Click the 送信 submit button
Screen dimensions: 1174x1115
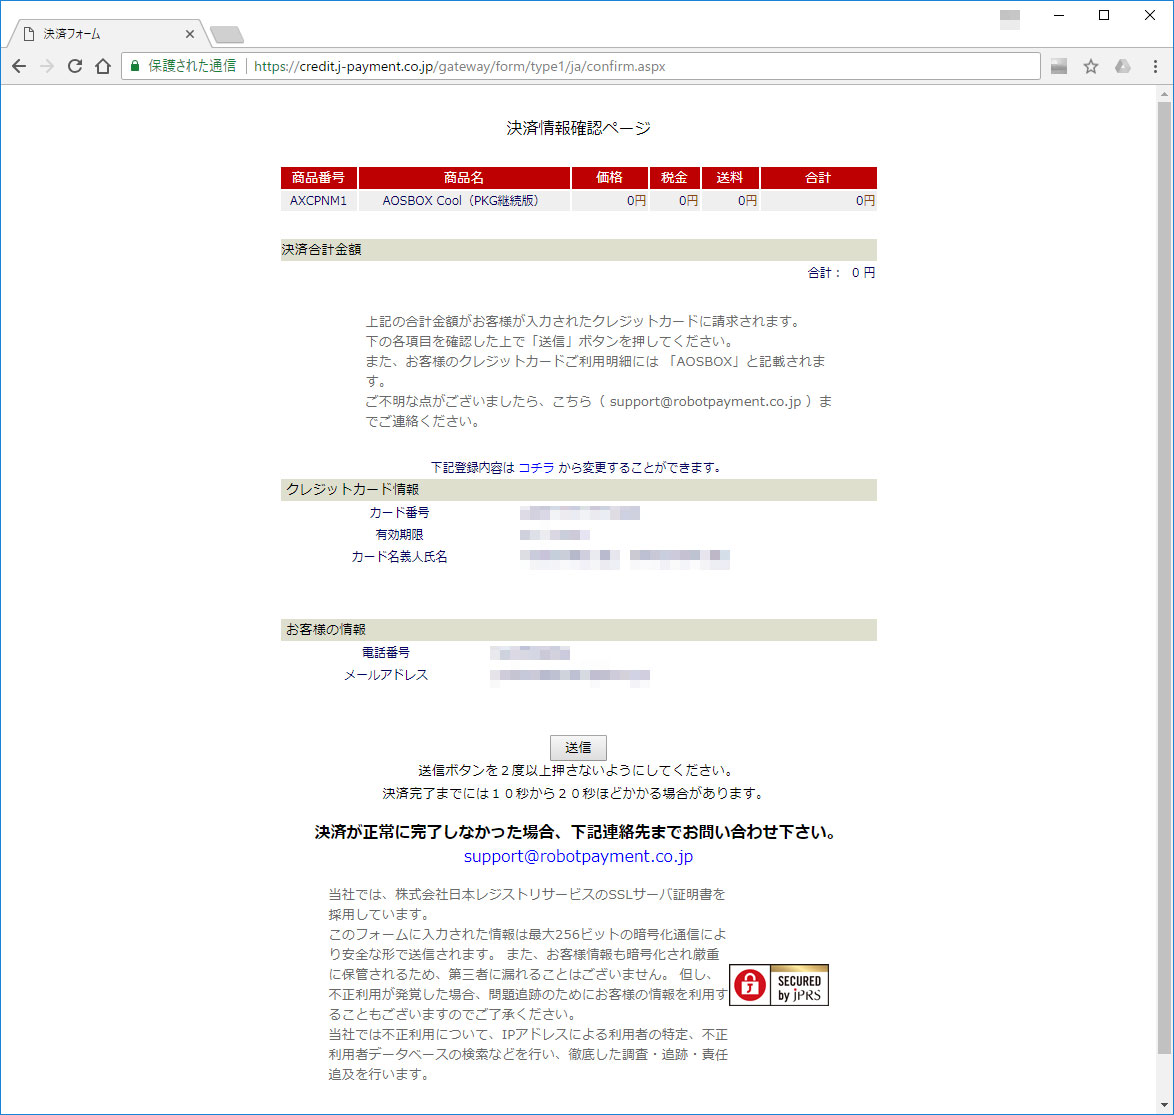tap(578, 747)
